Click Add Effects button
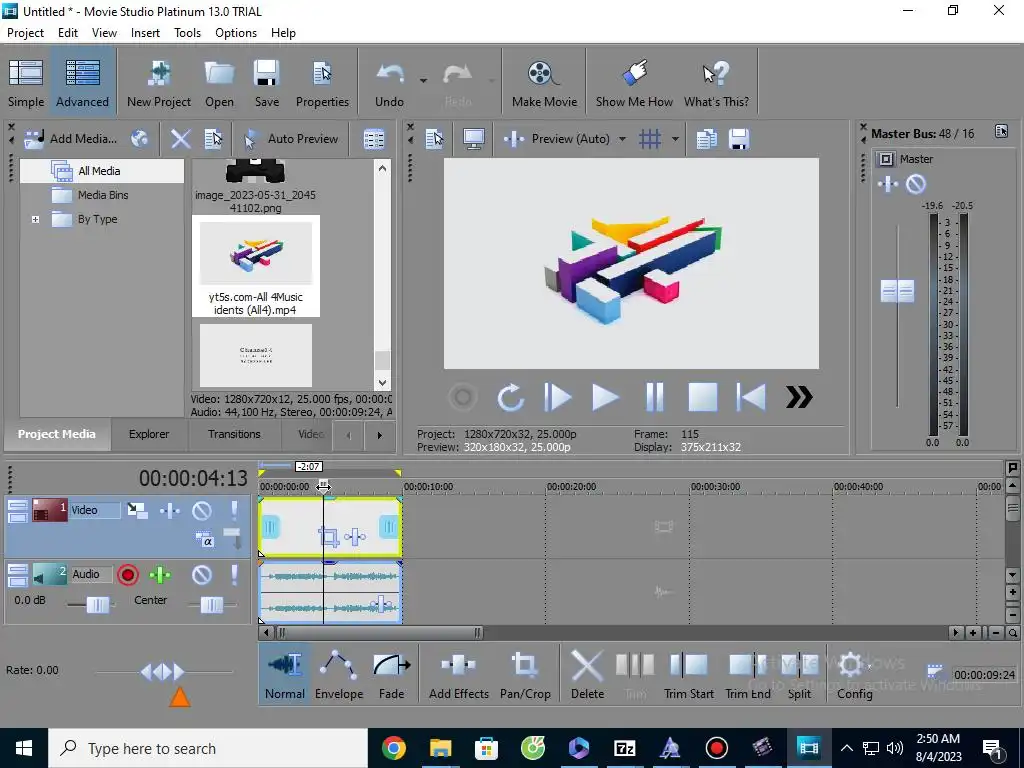The width and height of the screenshot is (1024, 768). coord(458,675)
